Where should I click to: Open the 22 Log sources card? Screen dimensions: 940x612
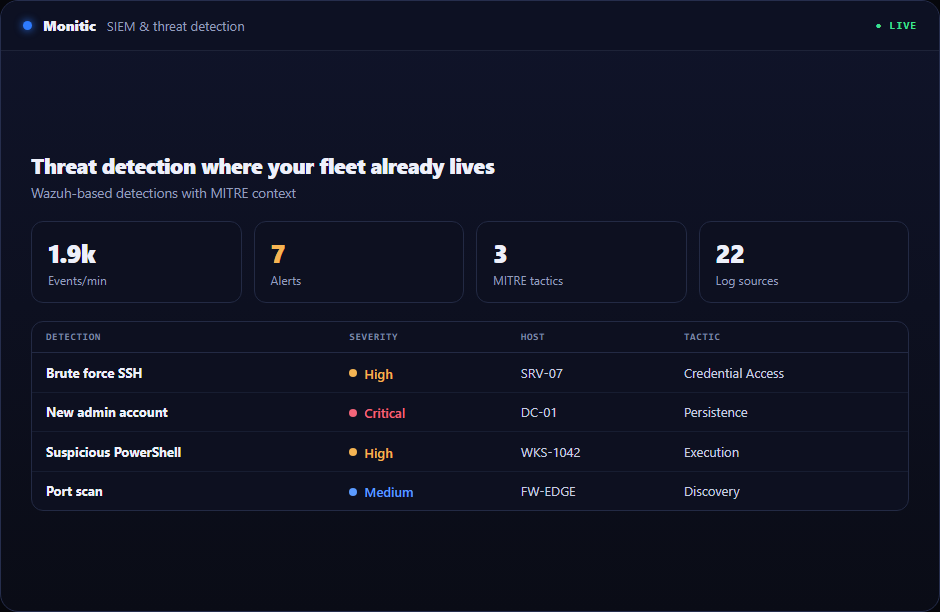[x=803, y=262]
